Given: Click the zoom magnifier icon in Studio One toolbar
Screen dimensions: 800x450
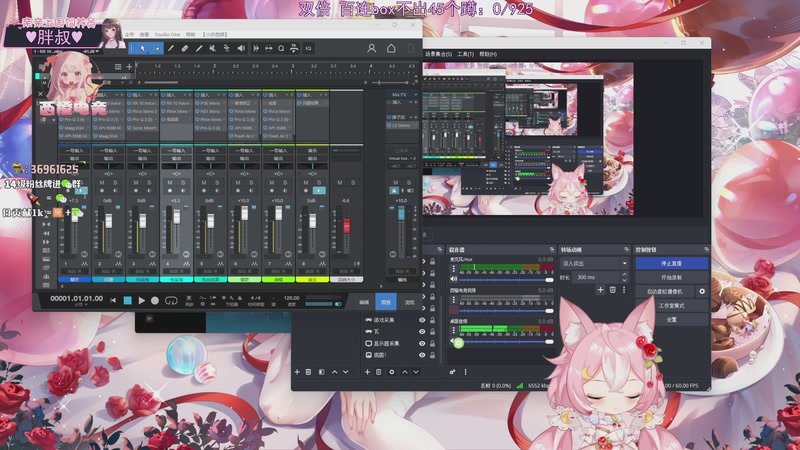Looking at the screenshot, I should 281,48.
